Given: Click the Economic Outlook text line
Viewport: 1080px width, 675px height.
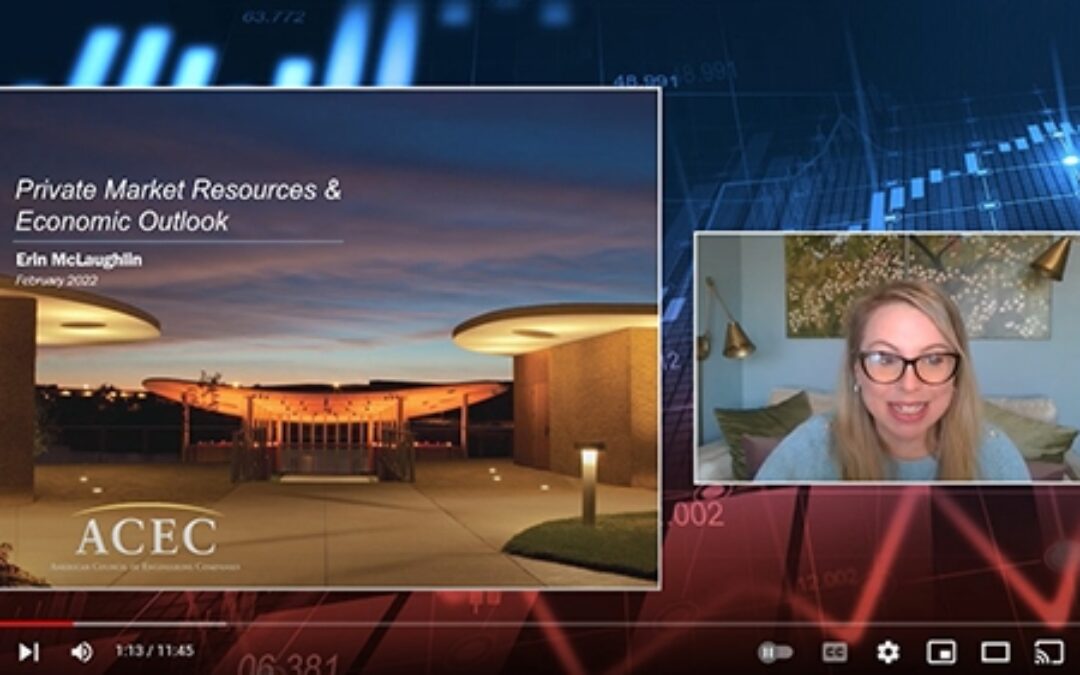Looking at the screenshot, I should coord(122,221).
